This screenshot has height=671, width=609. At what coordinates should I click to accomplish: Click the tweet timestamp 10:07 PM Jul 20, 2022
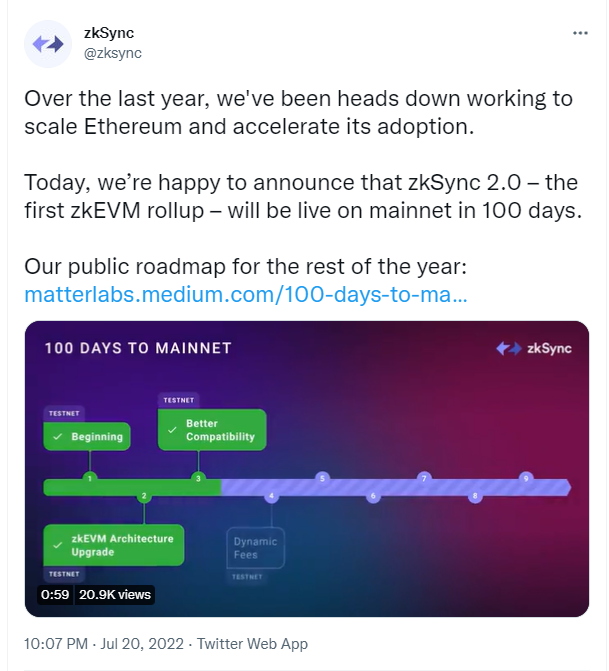[x=104, y=644]
